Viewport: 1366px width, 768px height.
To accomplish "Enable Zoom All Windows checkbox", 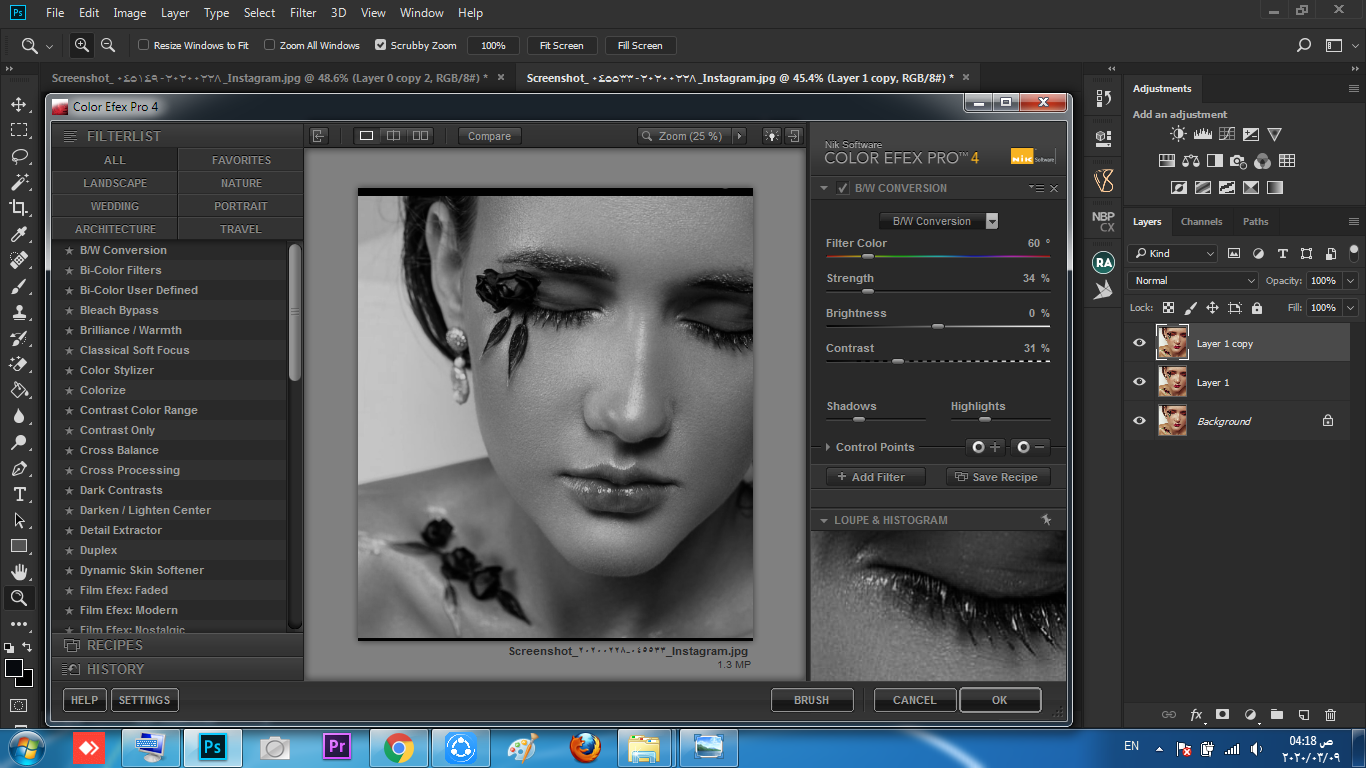I will tap(269, 45).
